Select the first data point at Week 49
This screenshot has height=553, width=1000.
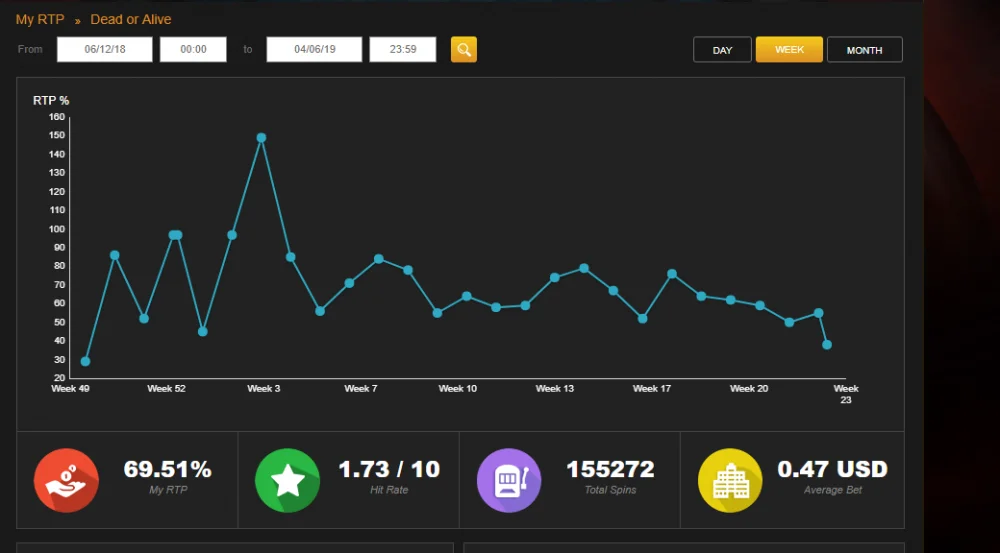click(x=85, y=362)
